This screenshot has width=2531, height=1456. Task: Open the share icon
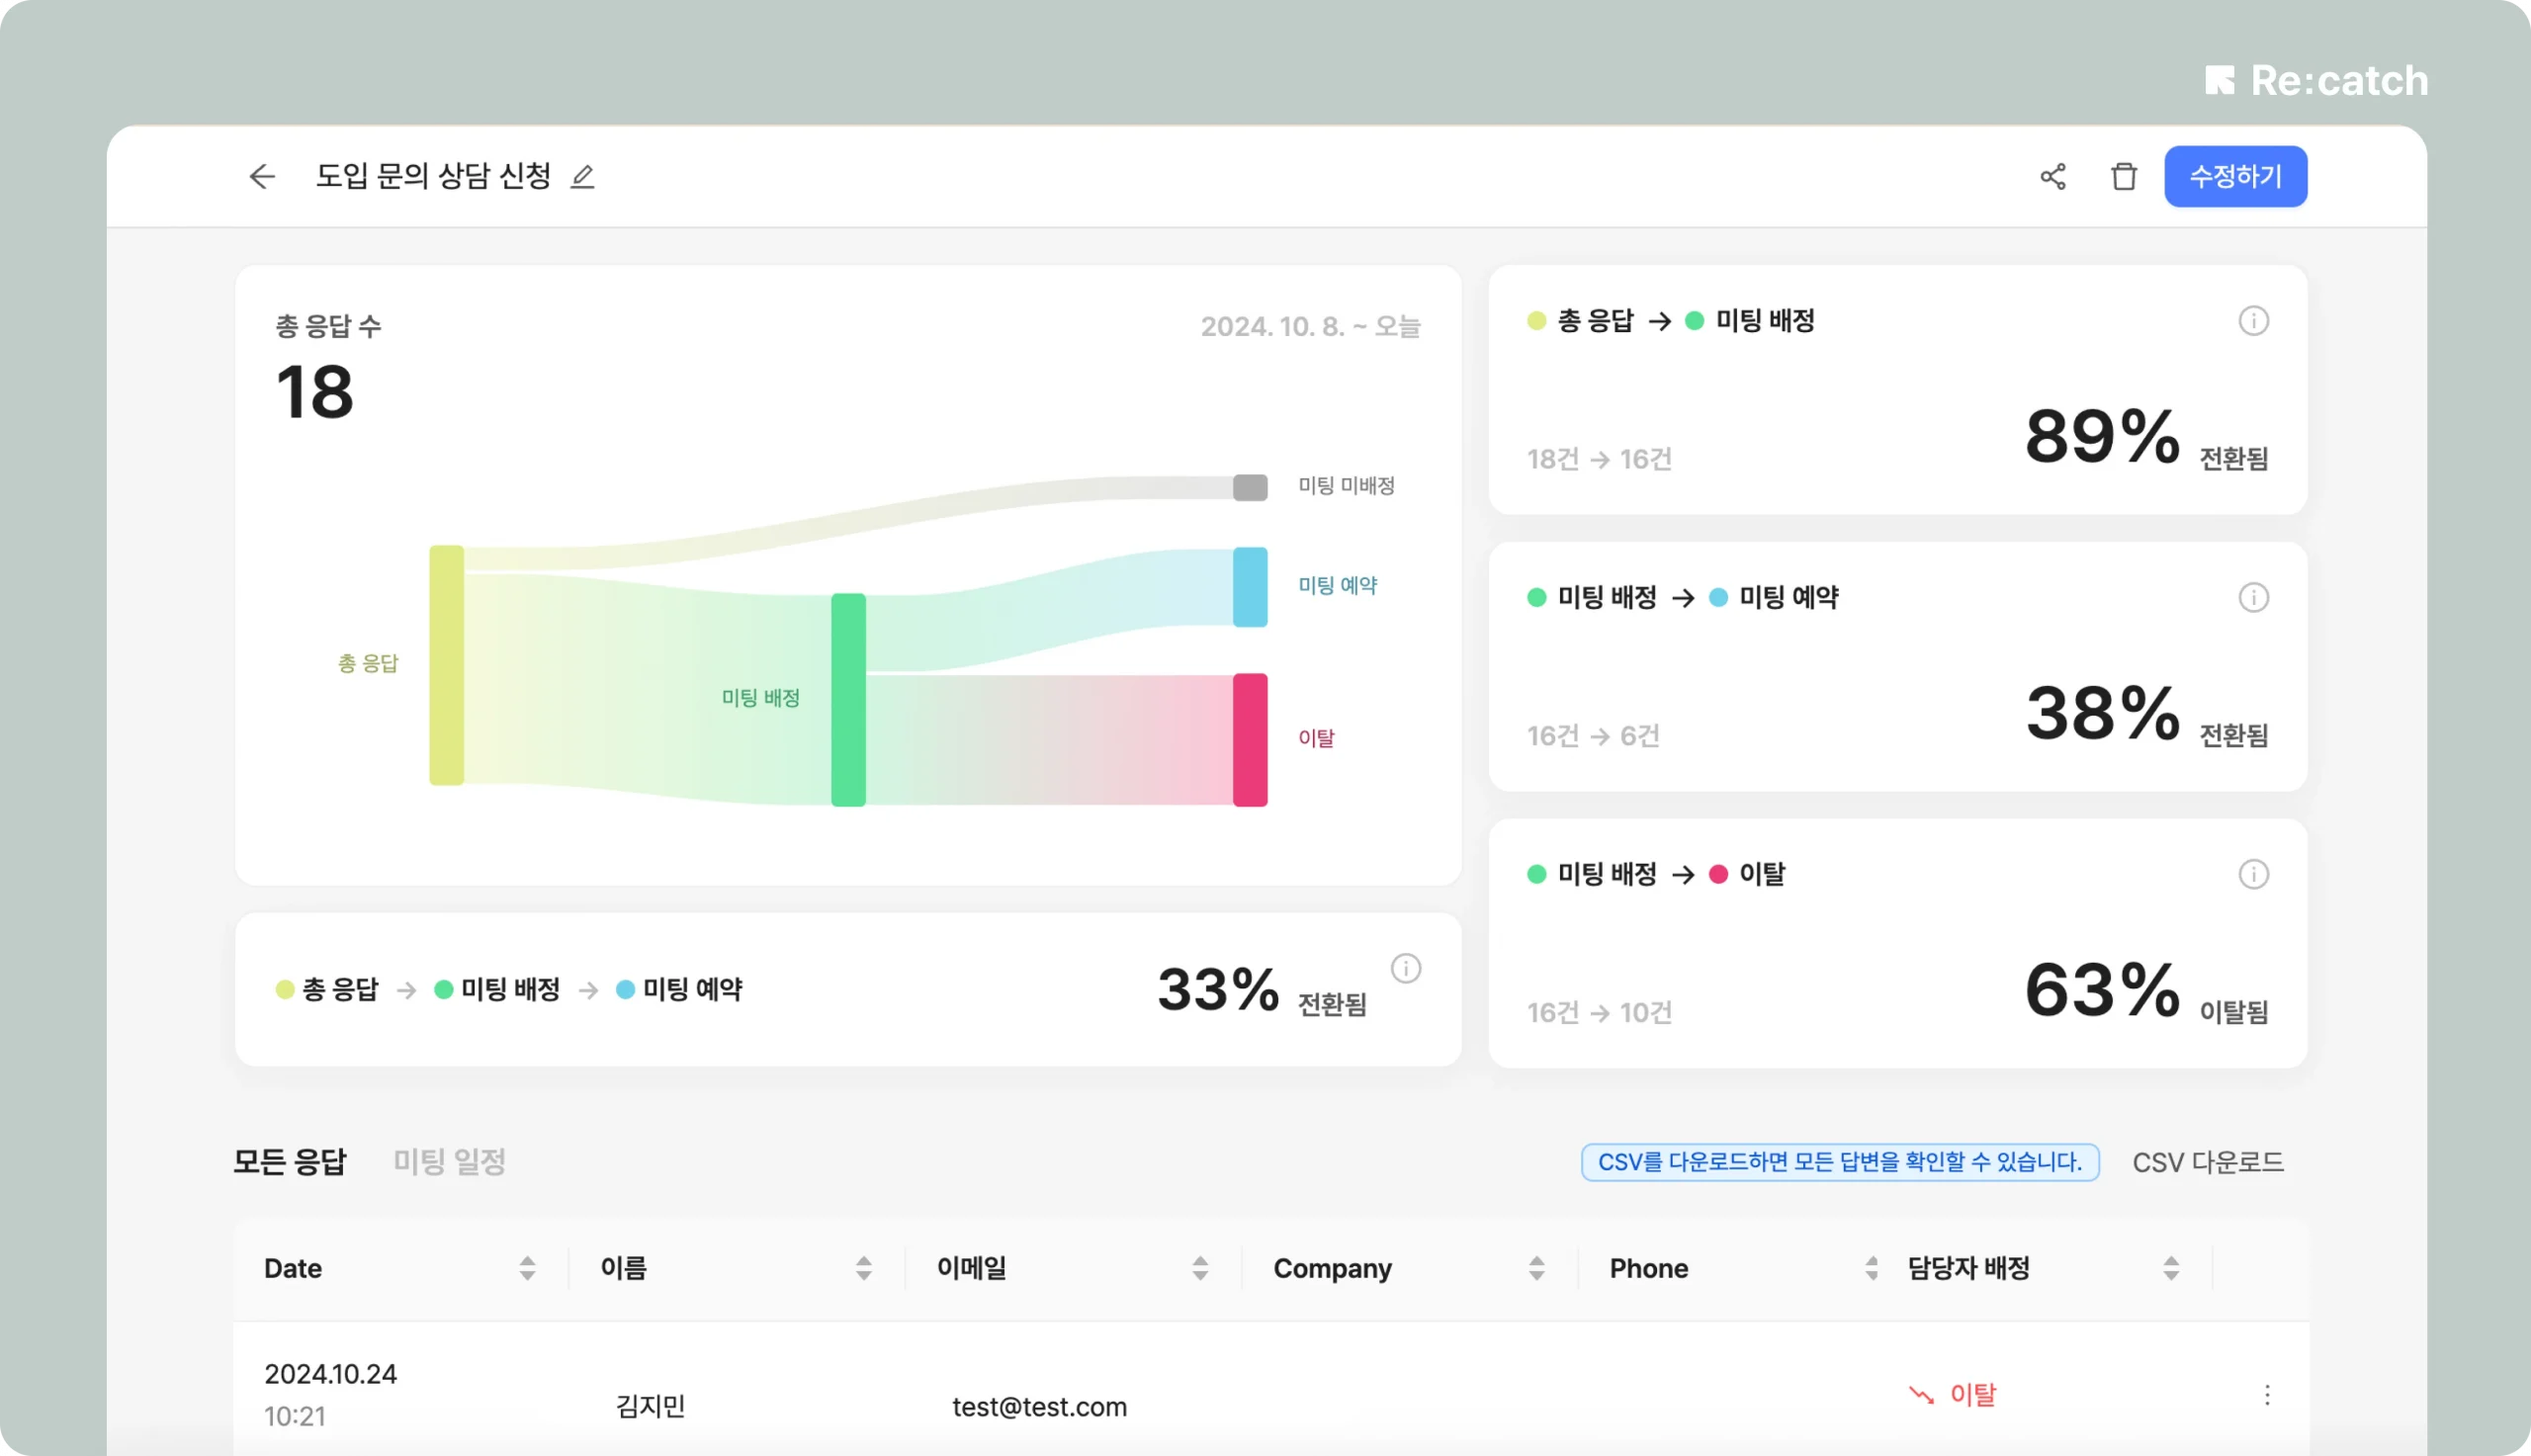[x=2052, y=177]
